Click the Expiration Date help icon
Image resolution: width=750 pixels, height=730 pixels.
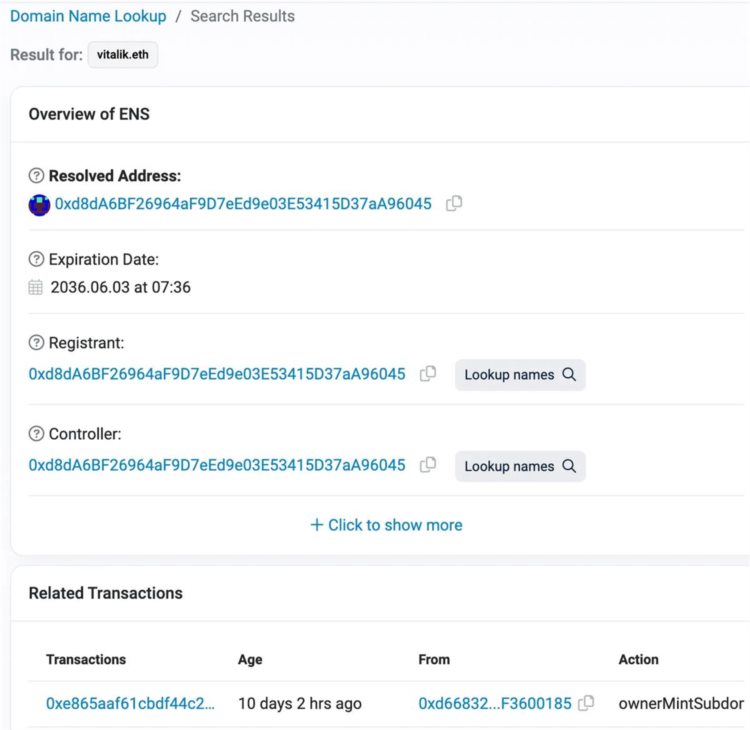(x=37, y=260)
